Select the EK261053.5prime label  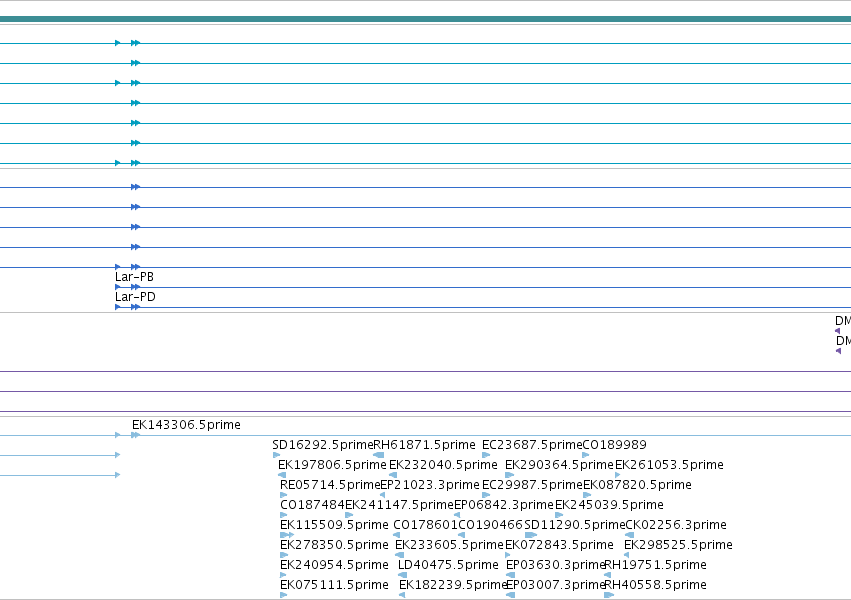(x=669, y=465)
